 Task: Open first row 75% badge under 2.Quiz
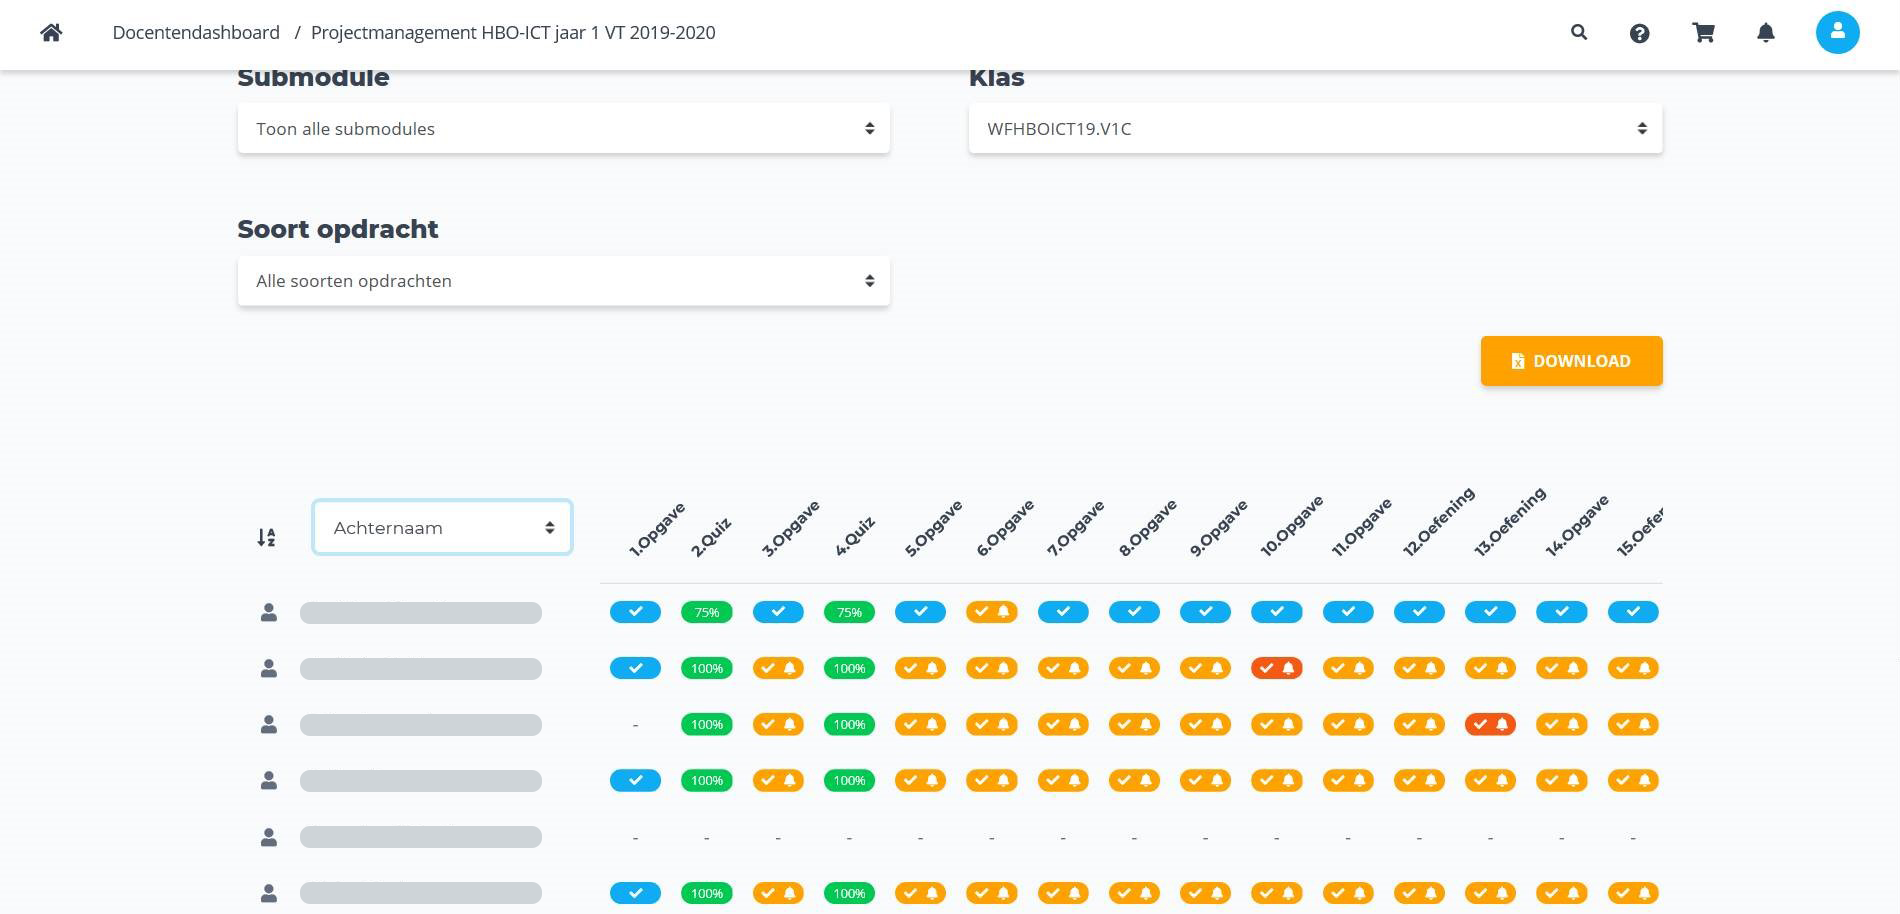click(x=707, y=612)
